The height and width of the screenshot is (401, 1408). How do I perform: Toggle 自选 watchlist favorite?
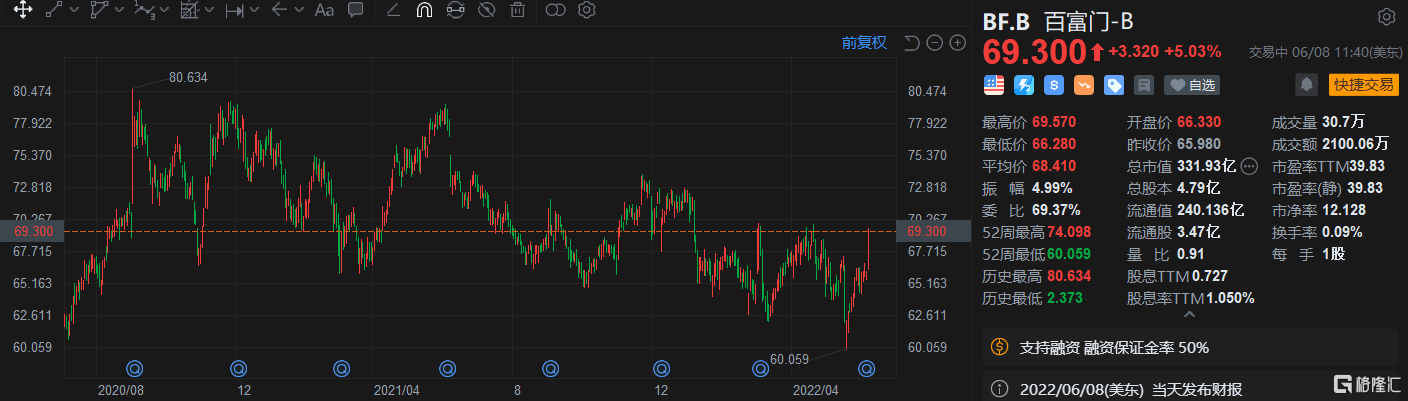1193,85
